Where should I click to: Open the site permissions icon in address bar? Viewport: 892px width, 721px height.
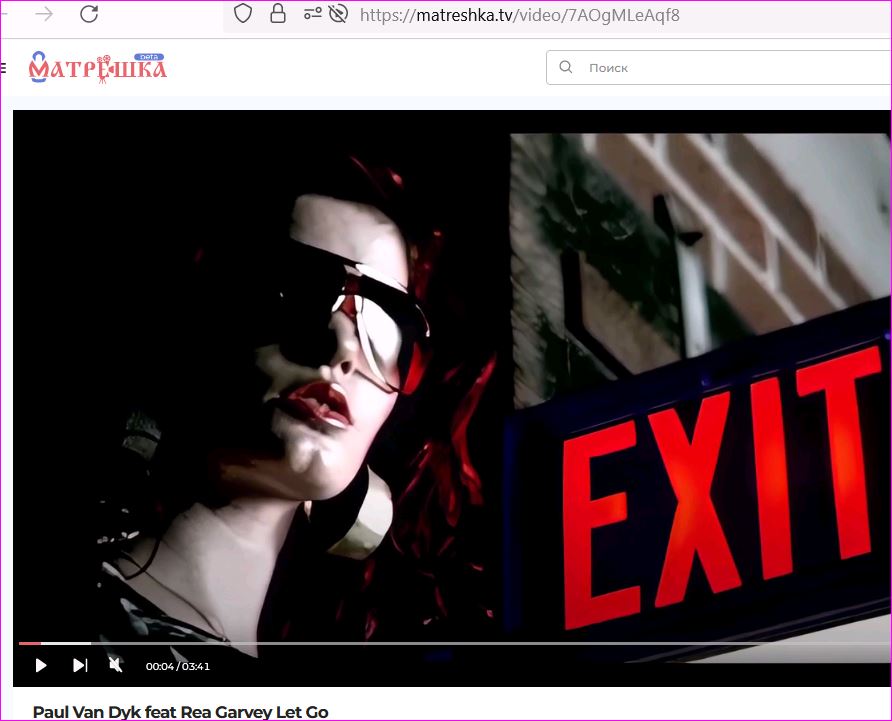pos(312,14)
